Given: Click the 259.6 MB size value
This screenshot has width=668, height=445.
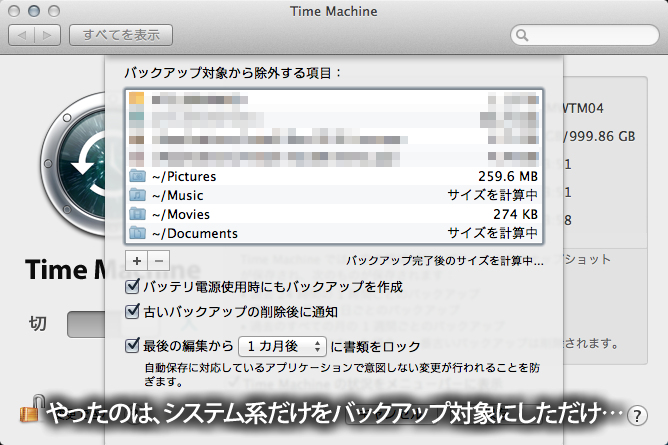Looking at the screenshot, I should click(x=508, y=176).
